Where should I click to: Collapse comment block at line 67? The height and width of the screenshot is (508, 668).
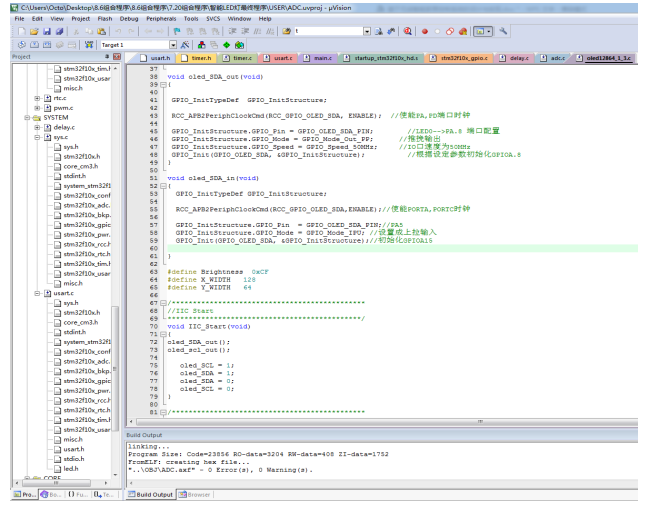(x=163, y=303)
